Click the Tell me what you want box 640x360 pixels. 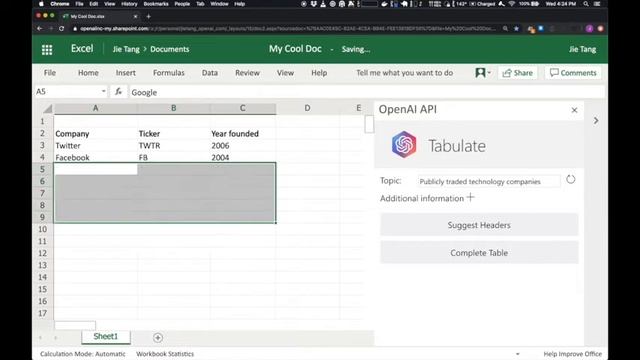[404, 73]
